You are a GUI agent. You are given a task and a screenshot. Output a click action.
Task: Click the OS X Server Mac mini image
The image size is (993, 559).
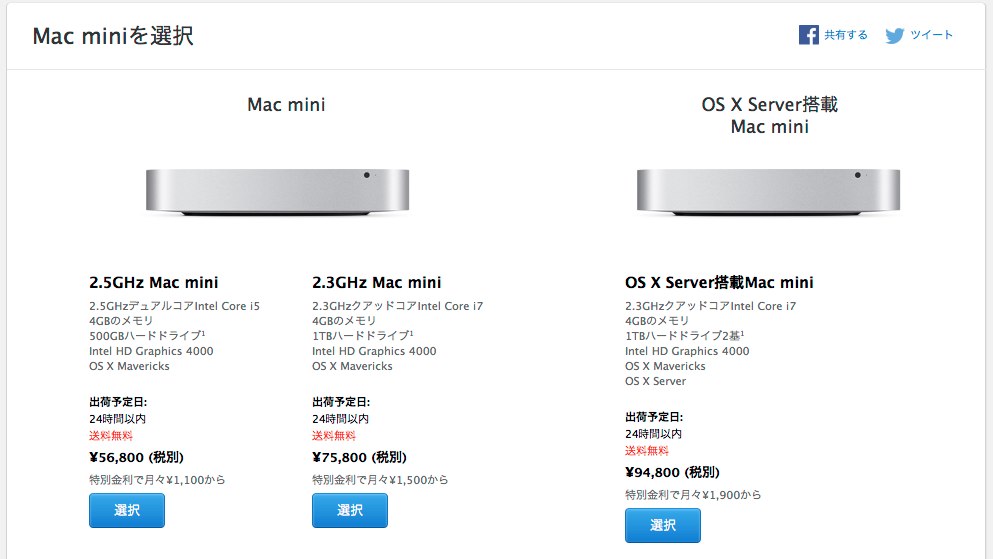coord(769,192)
